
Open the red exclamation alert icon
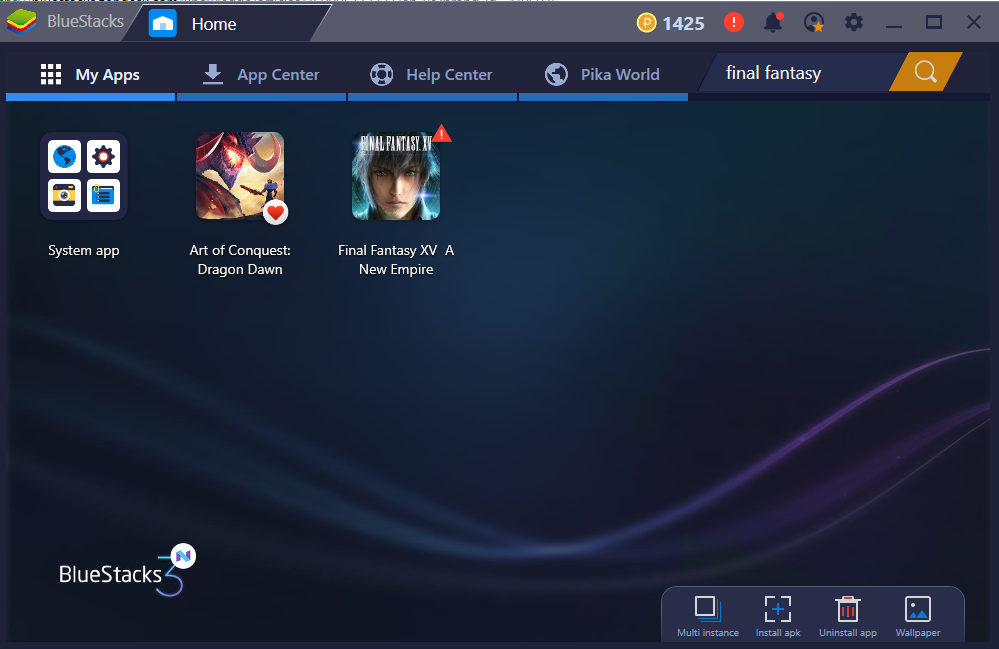[734, 22]
